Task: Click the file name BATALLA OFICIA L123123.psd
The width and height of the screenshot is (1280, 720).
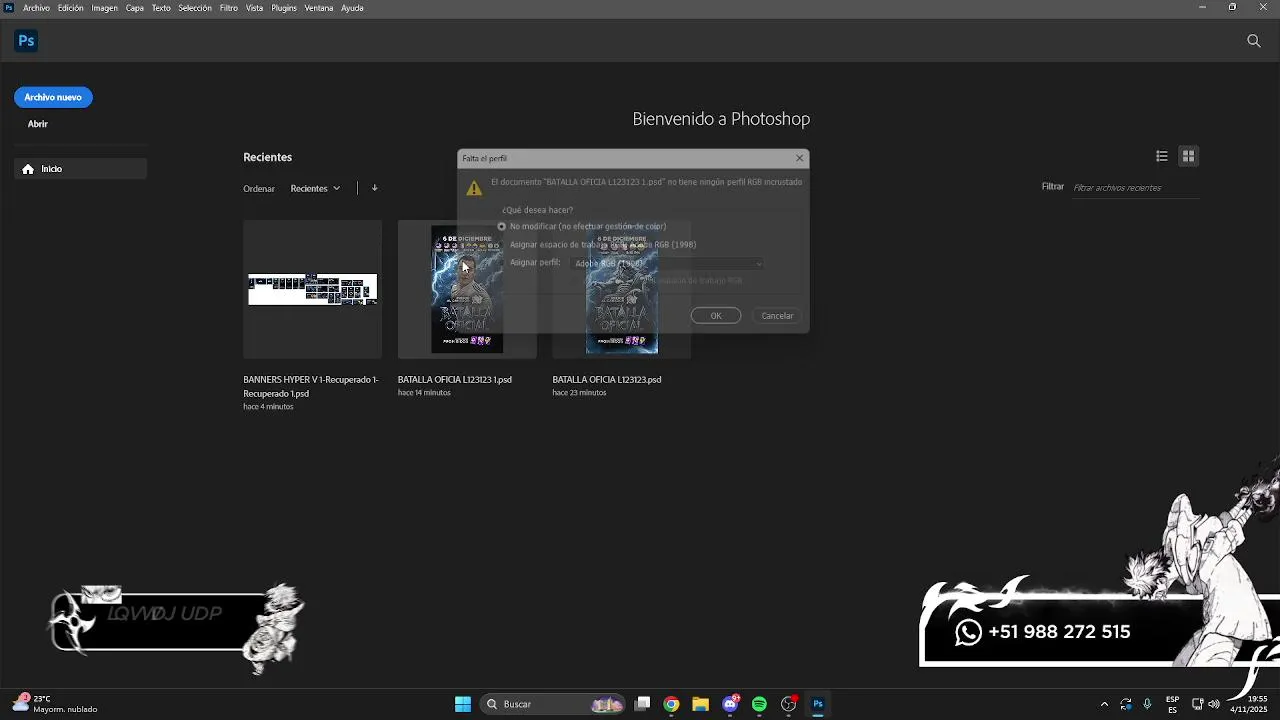Action: (607, 380)
